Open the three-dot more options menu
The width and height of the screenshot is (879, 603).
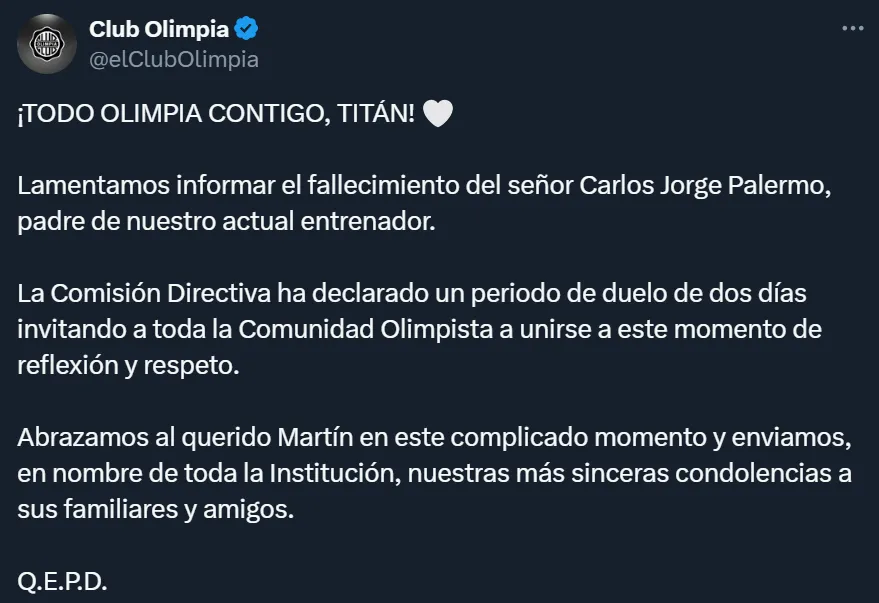pos(851,28)
